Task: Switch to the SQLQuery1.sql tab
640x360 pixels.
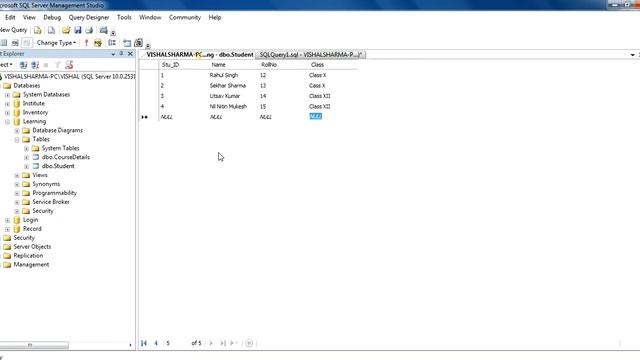Action: click(310, 55)
